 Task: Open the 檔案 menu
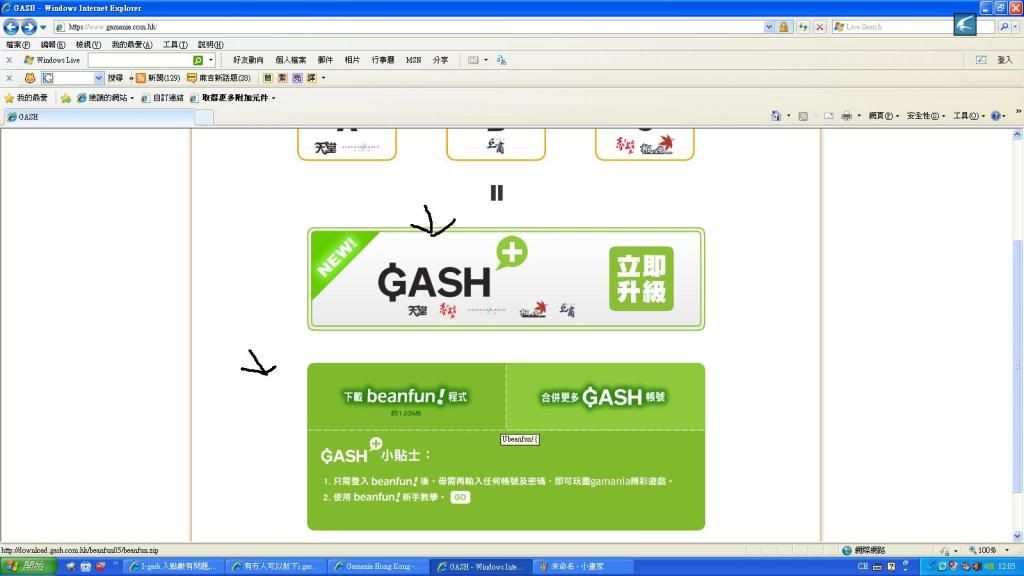point(18,45)
